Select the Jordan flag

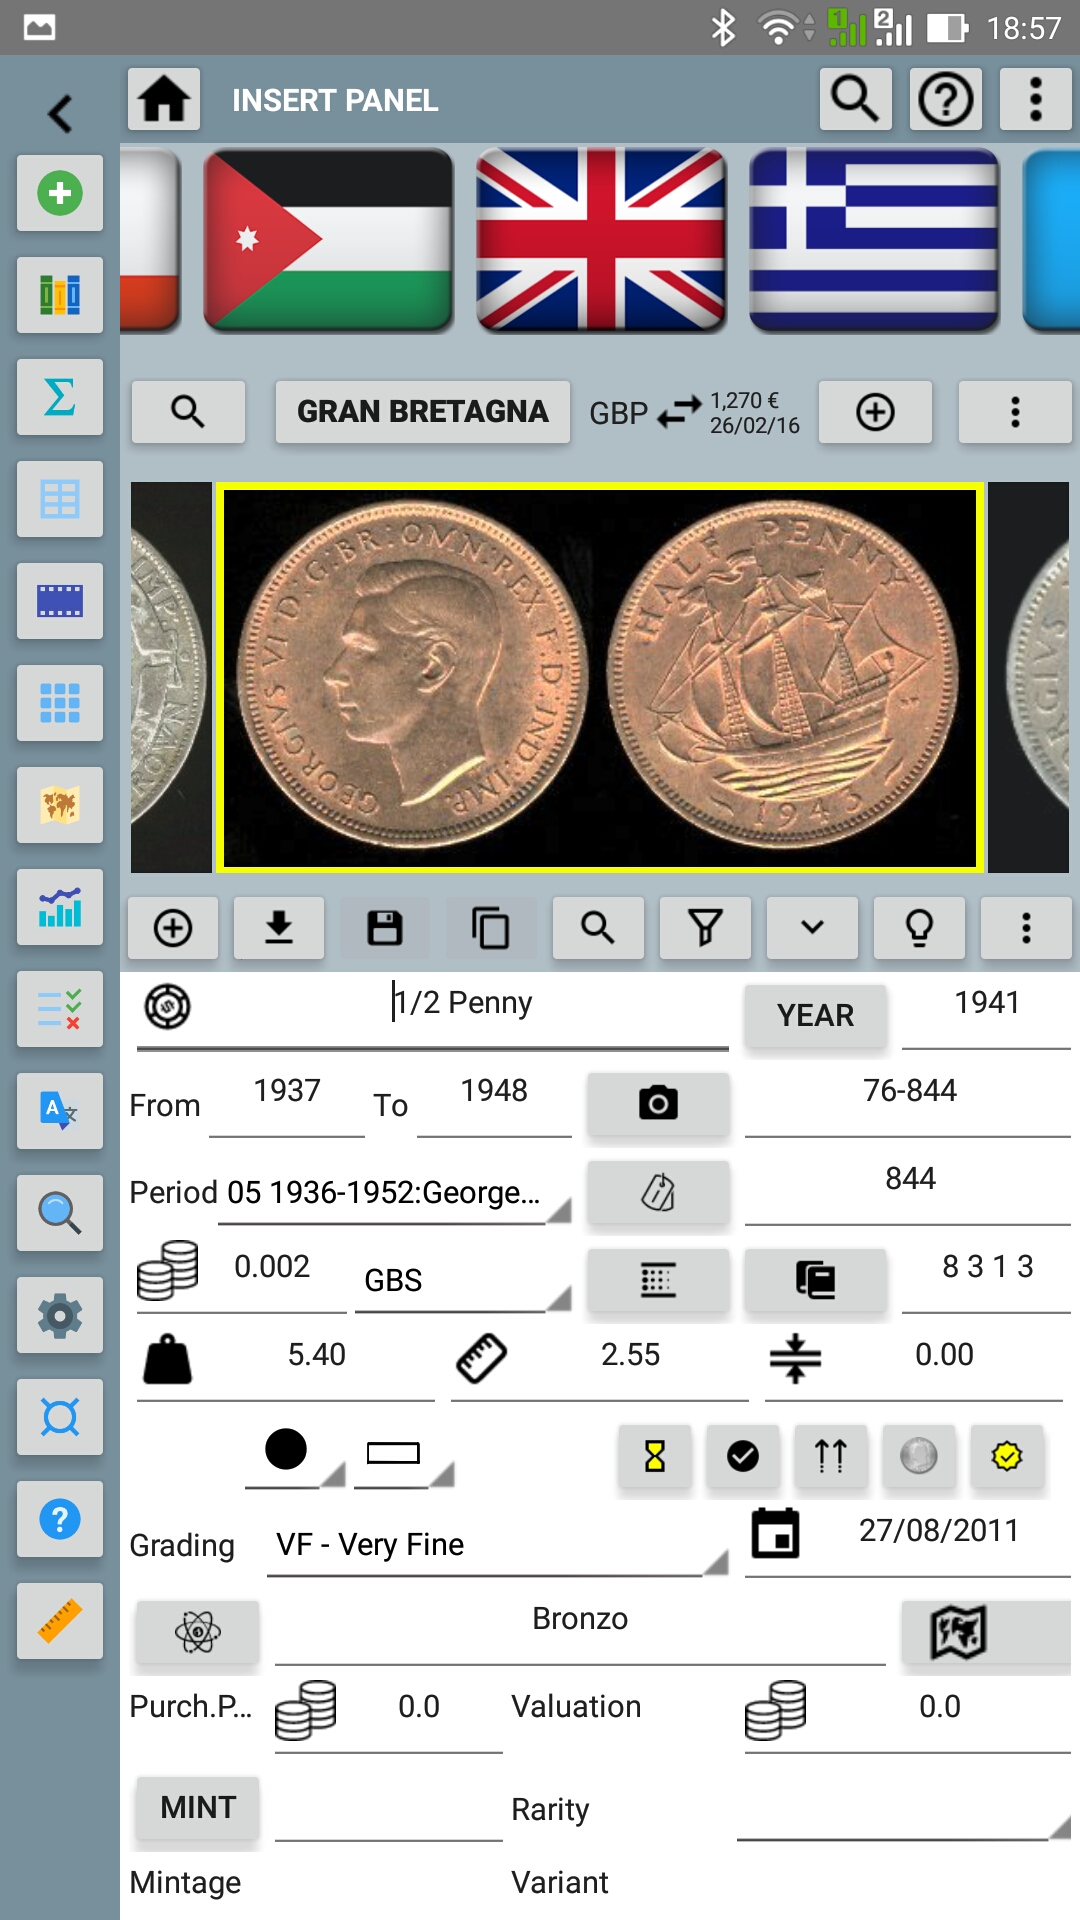tap(328, 240)
